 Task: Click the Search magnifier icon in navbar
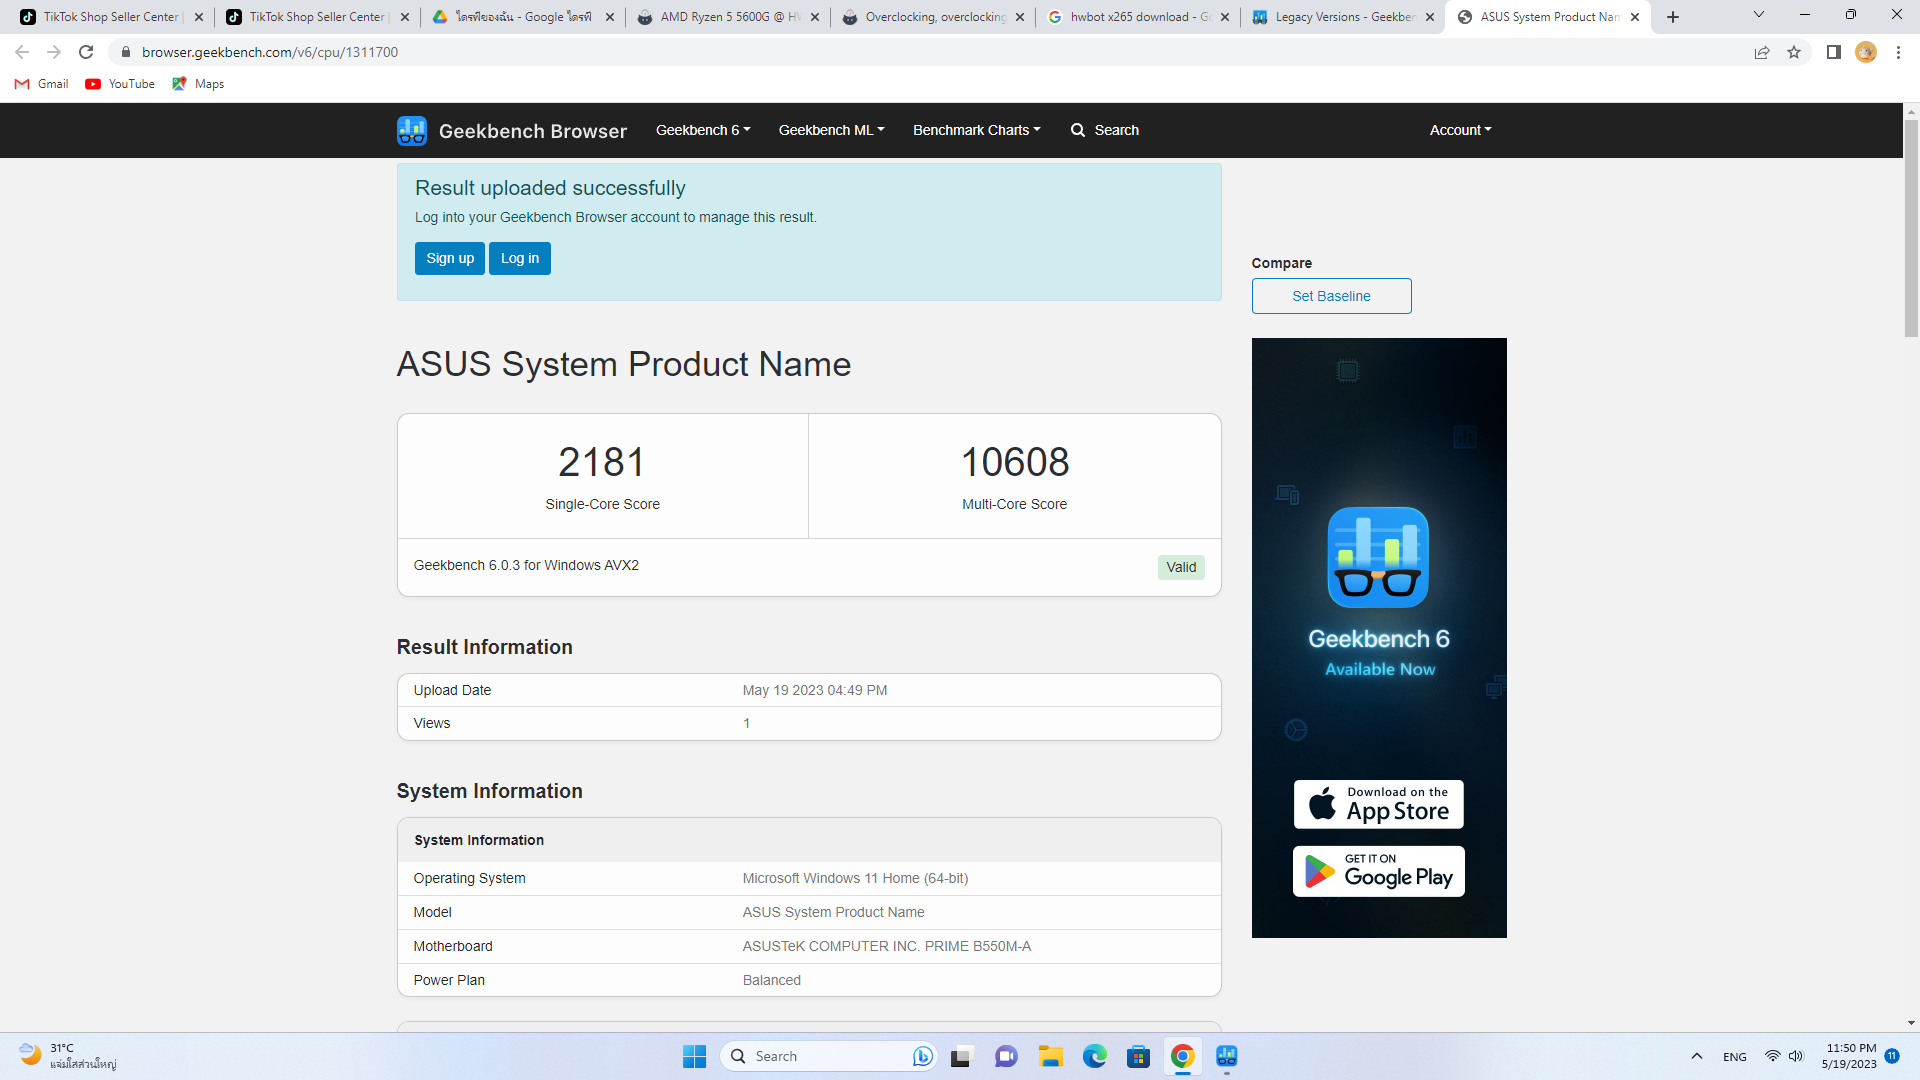coord(1078,131)
